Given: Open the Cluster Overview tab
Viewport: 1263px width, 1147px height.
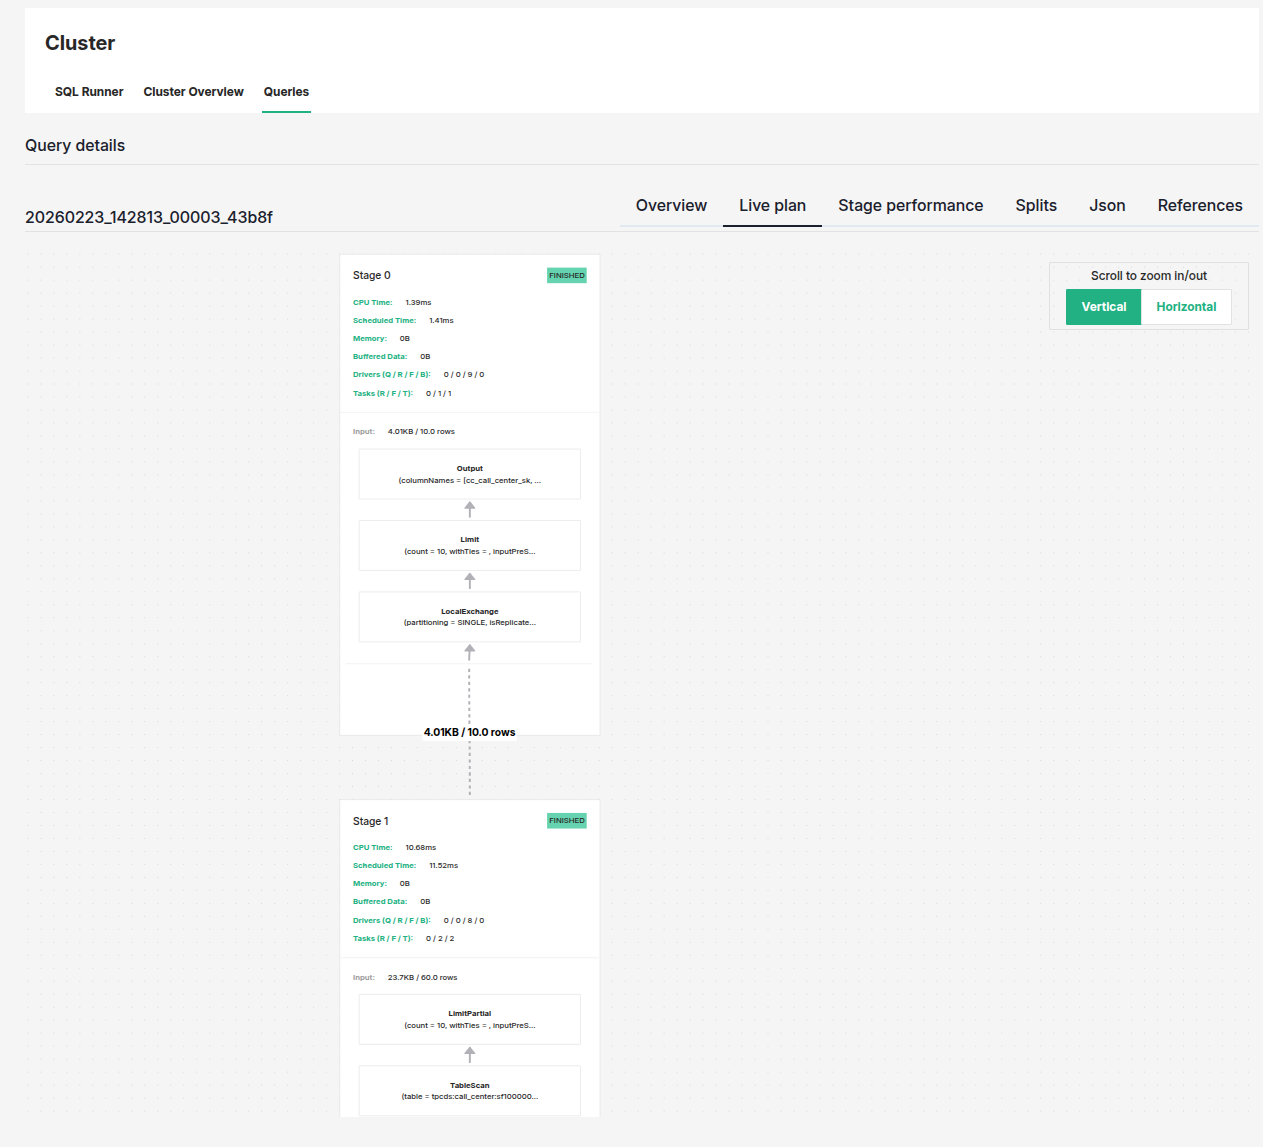Looking at the screenshot, I should [193, 91].
